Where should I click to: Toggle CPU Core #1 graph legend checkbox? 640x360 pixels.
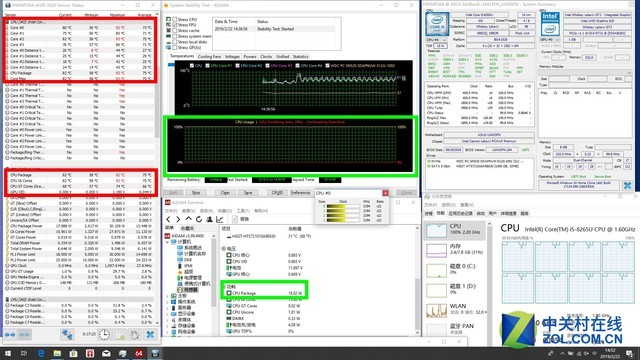tap(208, 65)
